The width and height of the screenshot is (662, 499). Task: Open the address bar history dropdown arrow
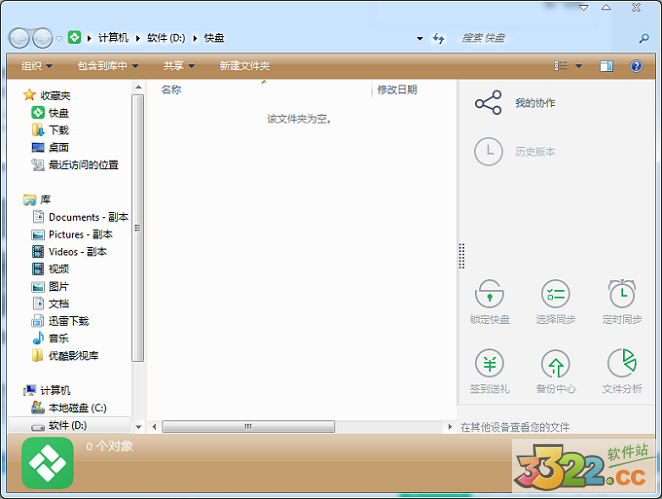[420, 38]
